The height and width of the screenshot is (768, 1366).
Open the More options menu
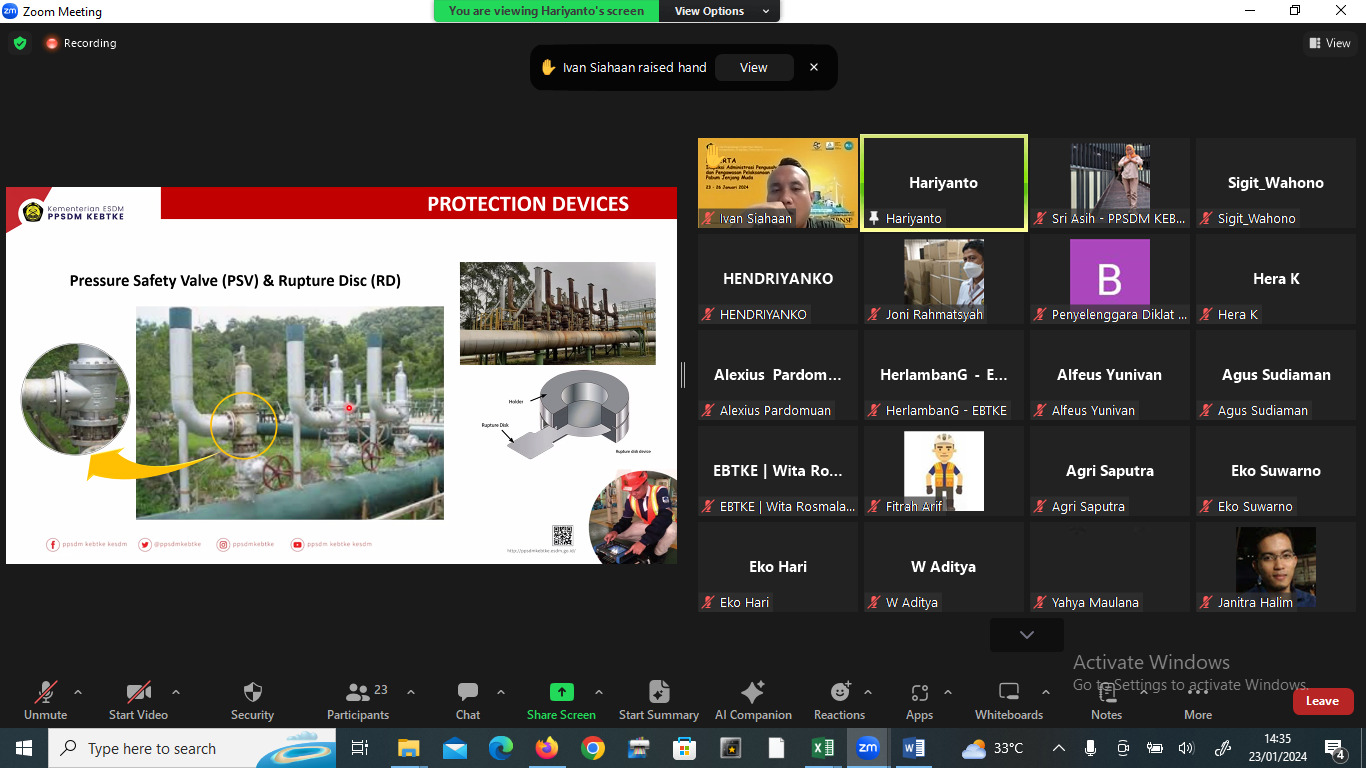(x=1198, y=700)
